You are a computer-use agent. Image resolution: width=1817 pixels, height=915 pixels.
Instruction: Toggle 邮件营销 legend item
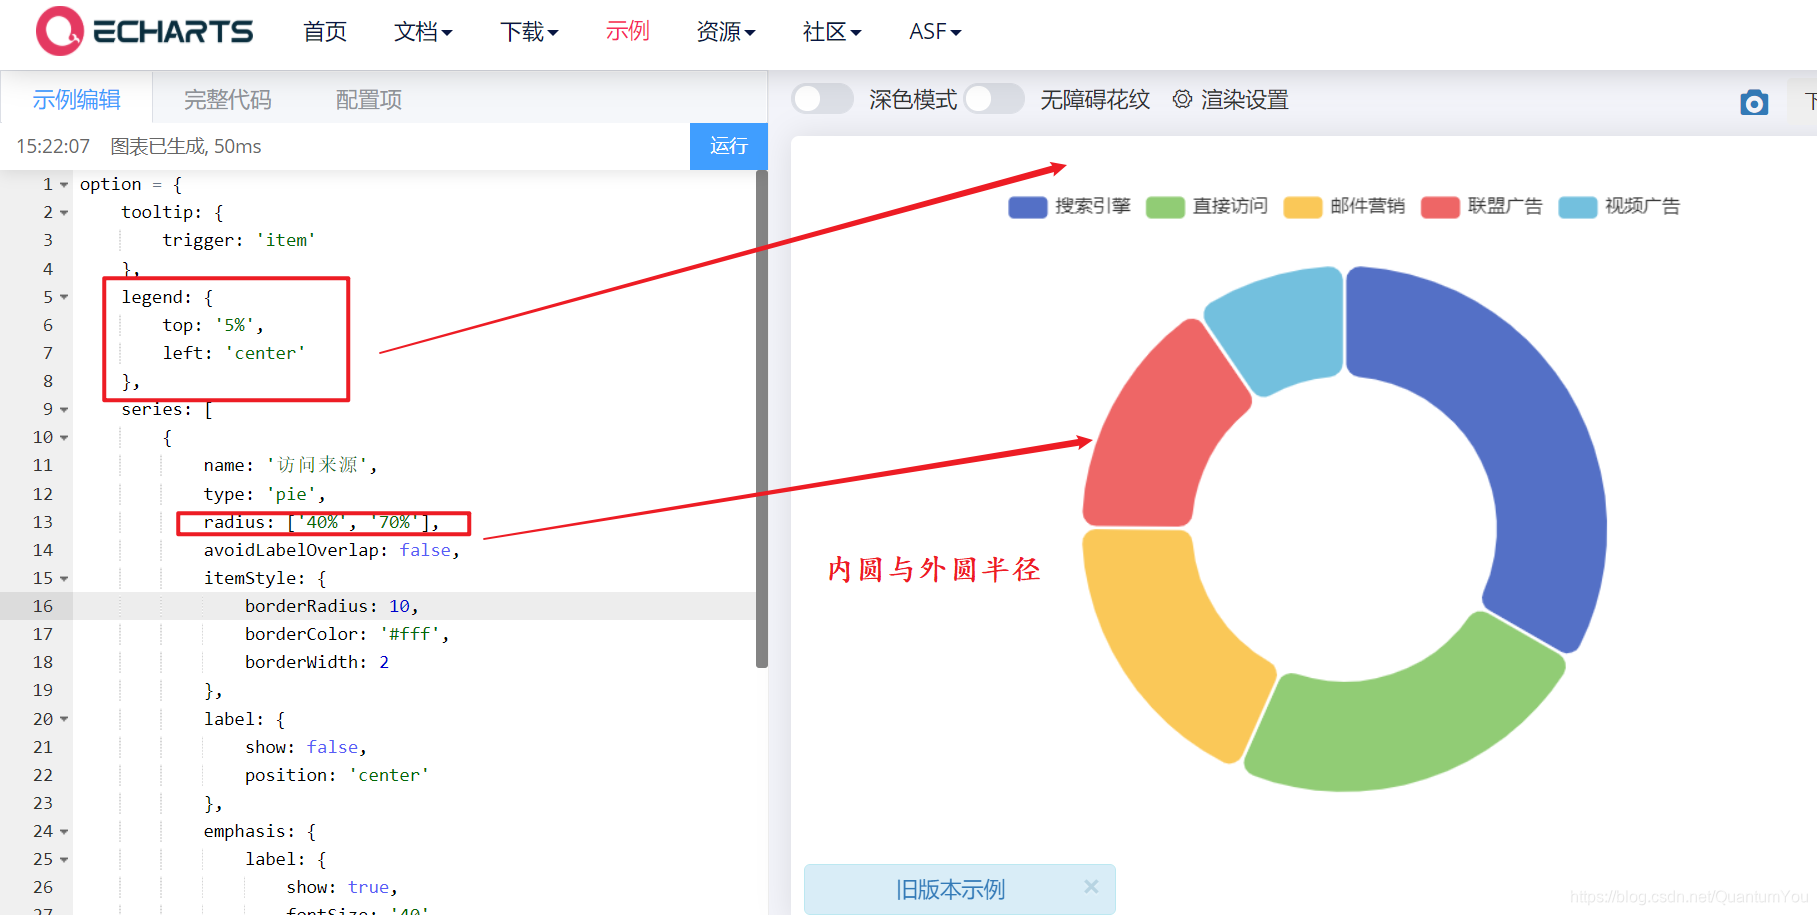1344,206
